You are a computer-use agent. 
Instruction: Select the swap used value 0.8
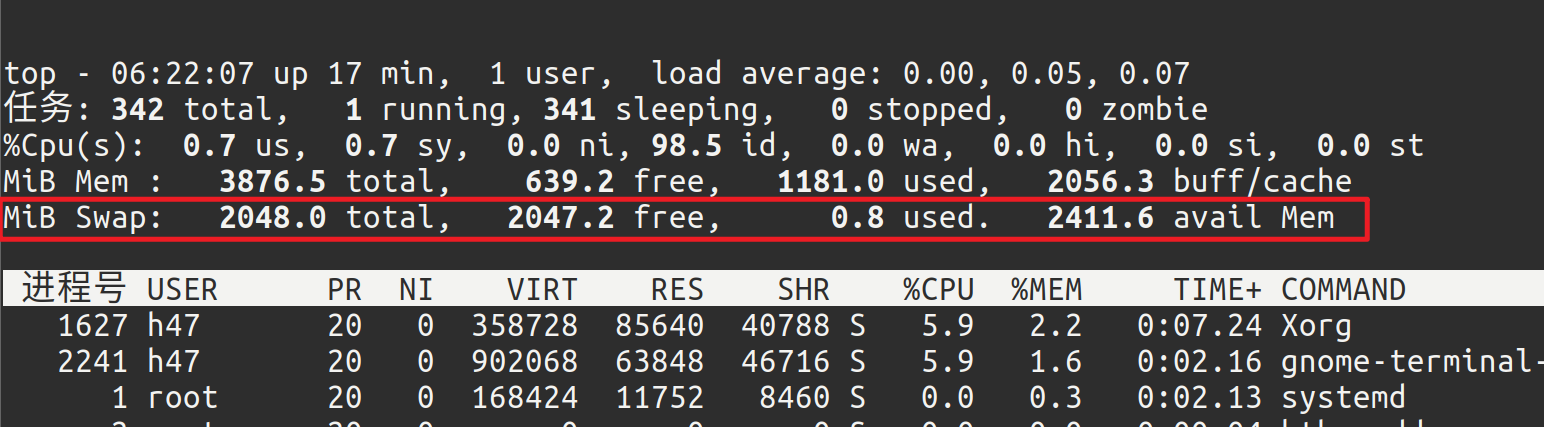click(x=858, y=218)
